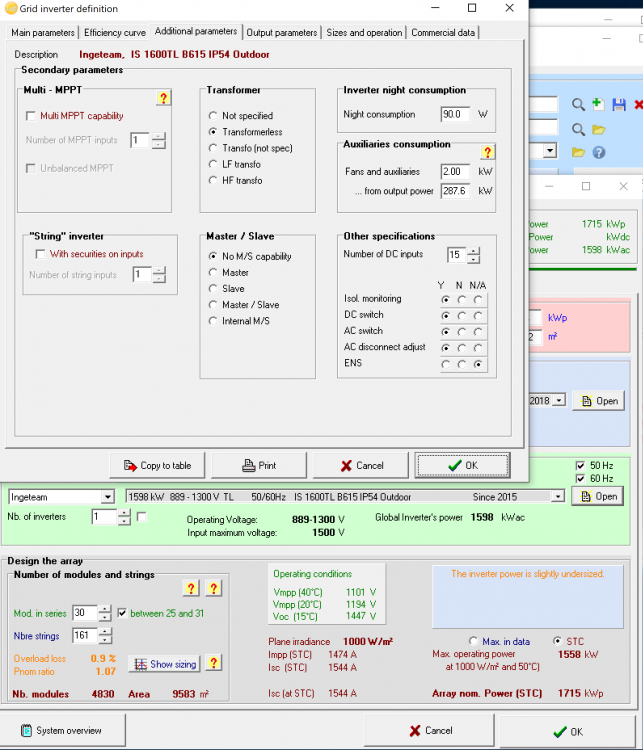Select Not specified transformer option
The height and width of the screenshot is (750, 643).
coord(213,116)
